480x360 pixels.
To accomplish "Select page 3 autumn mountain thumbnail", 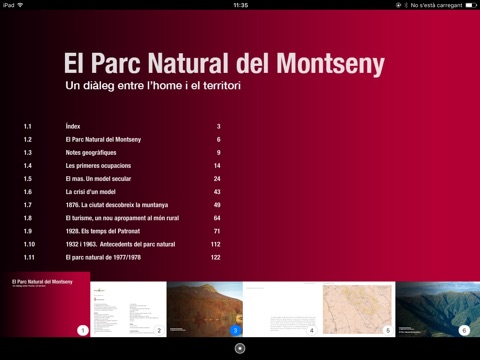I will (205, 309).
